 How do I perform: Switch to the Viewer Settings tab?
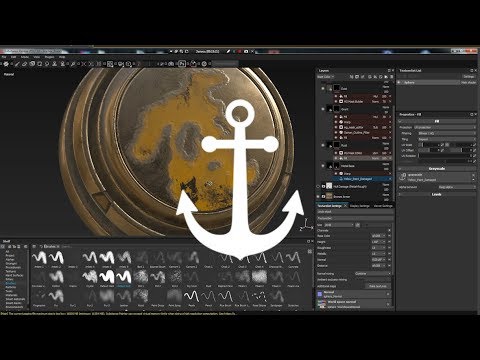pyautogui.click(x=383, y=206)
